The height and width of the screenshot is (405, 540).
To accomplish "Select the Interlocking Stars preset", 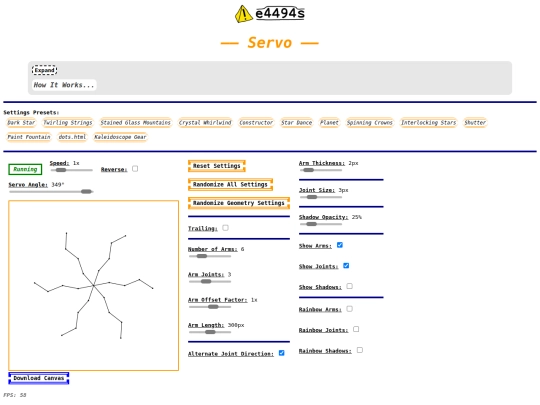I will pyautogui.click(x=428, y=123).
